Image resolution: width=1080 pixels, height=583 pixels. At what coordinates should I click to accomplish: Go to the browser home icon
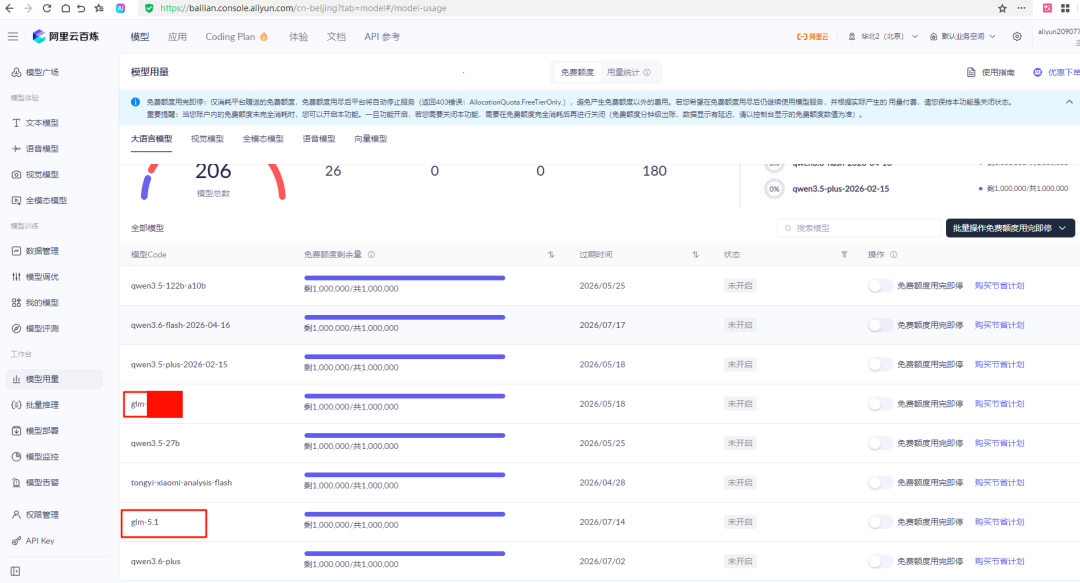click(x=65, y=8)
